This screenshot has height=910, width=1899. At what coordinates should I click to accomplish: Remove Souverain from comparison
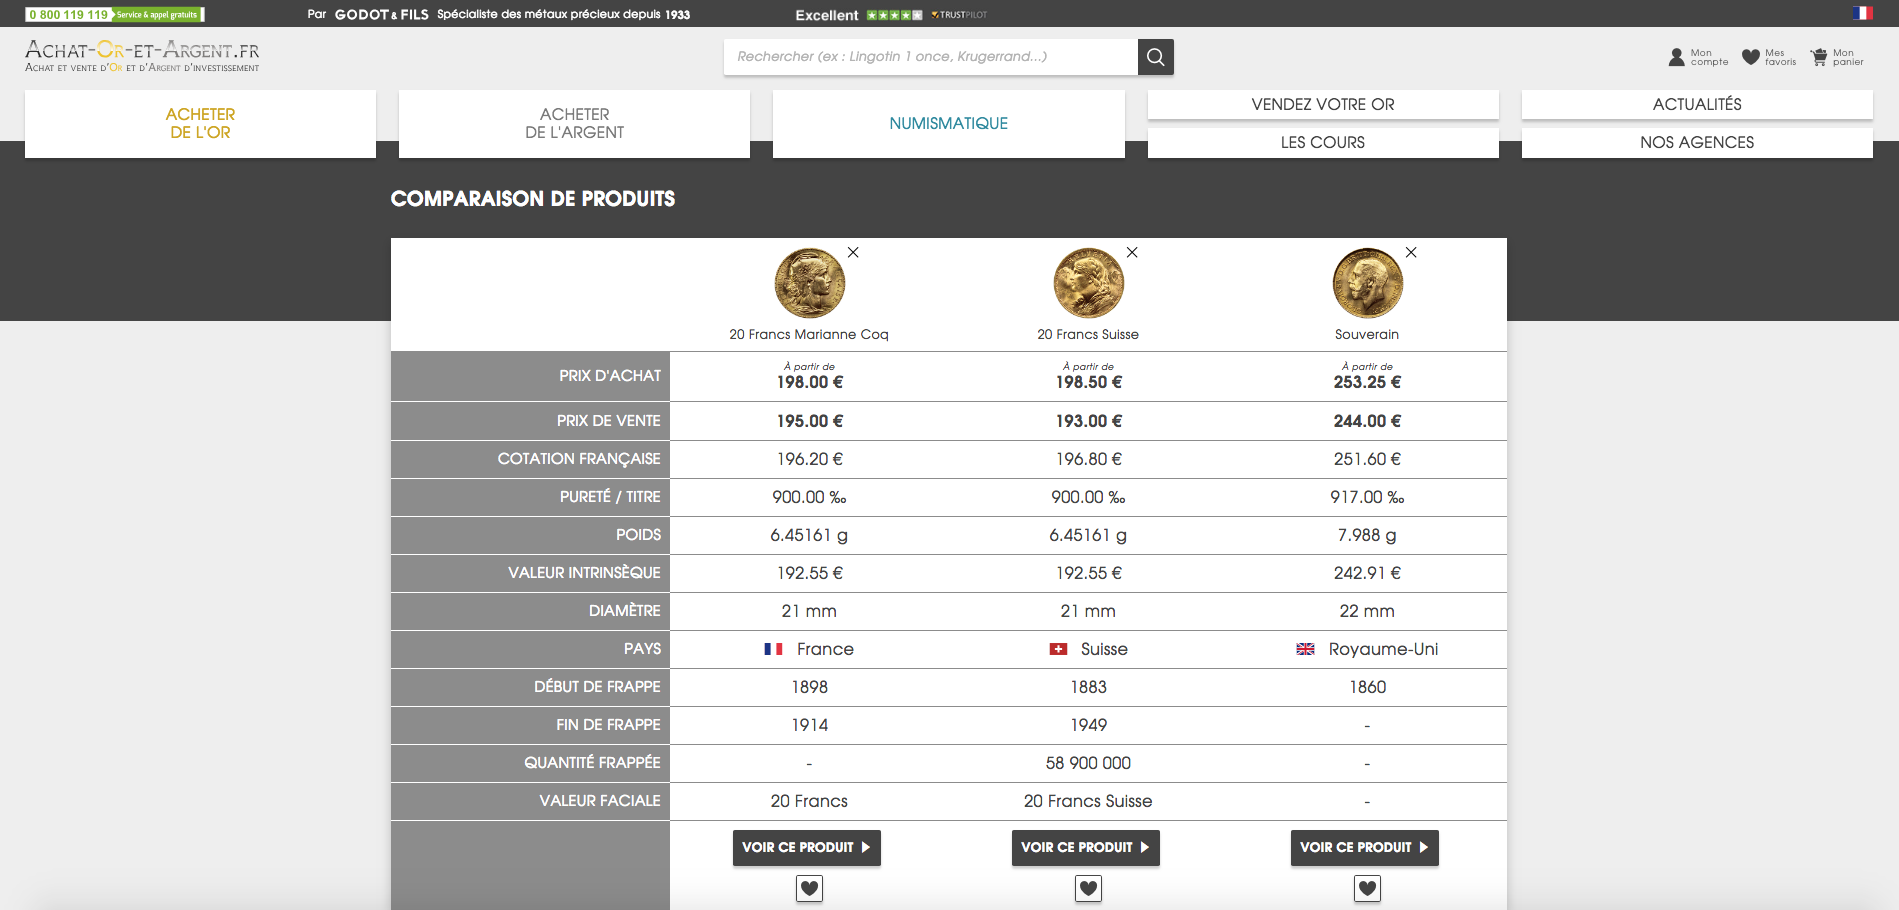(x=1411, y=253)
